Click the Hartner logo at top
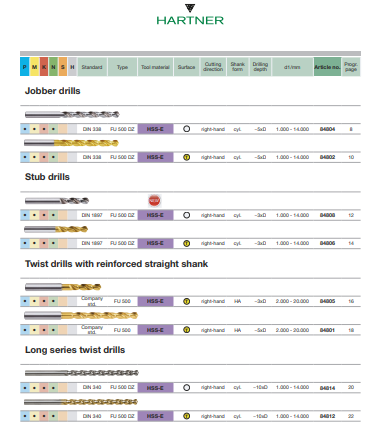Image resolution: width=377 pixels, height=445 pixels. point(190,15)
